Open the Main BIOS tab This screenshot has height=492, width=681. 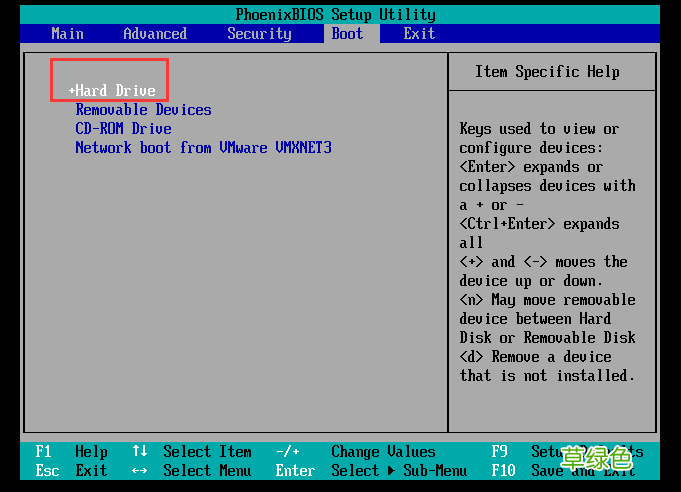coord(67,33)
